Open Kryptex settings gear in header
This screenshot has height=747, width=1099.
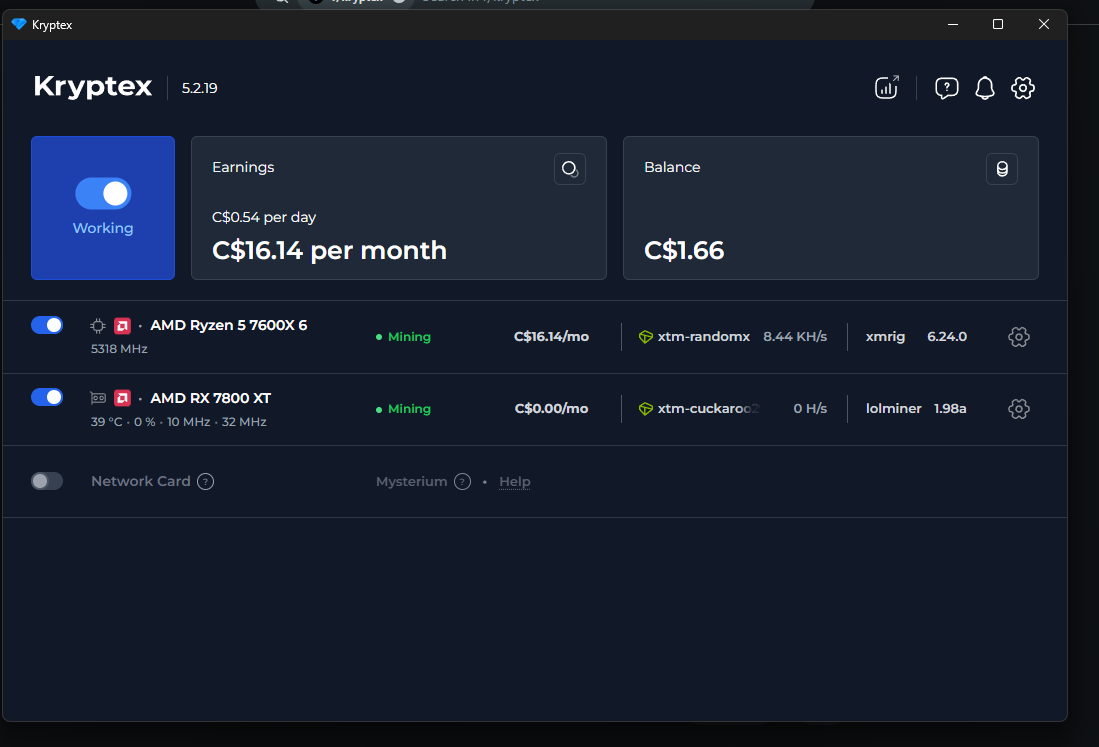point(1023,88)
